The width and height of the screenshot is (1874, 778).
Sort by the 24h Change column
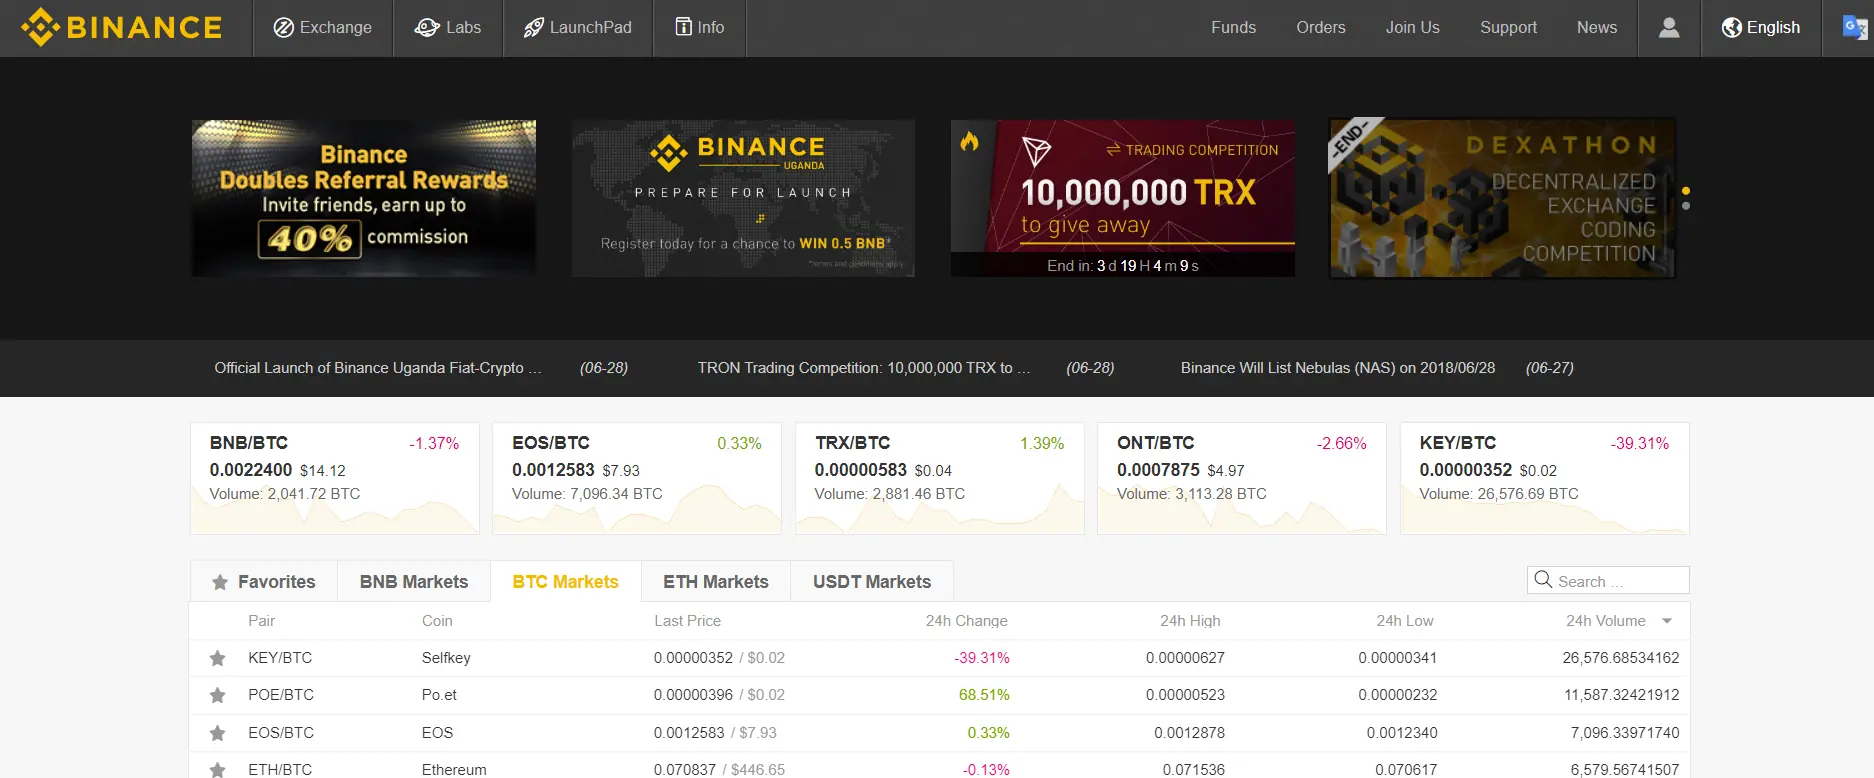pos(966,621)
